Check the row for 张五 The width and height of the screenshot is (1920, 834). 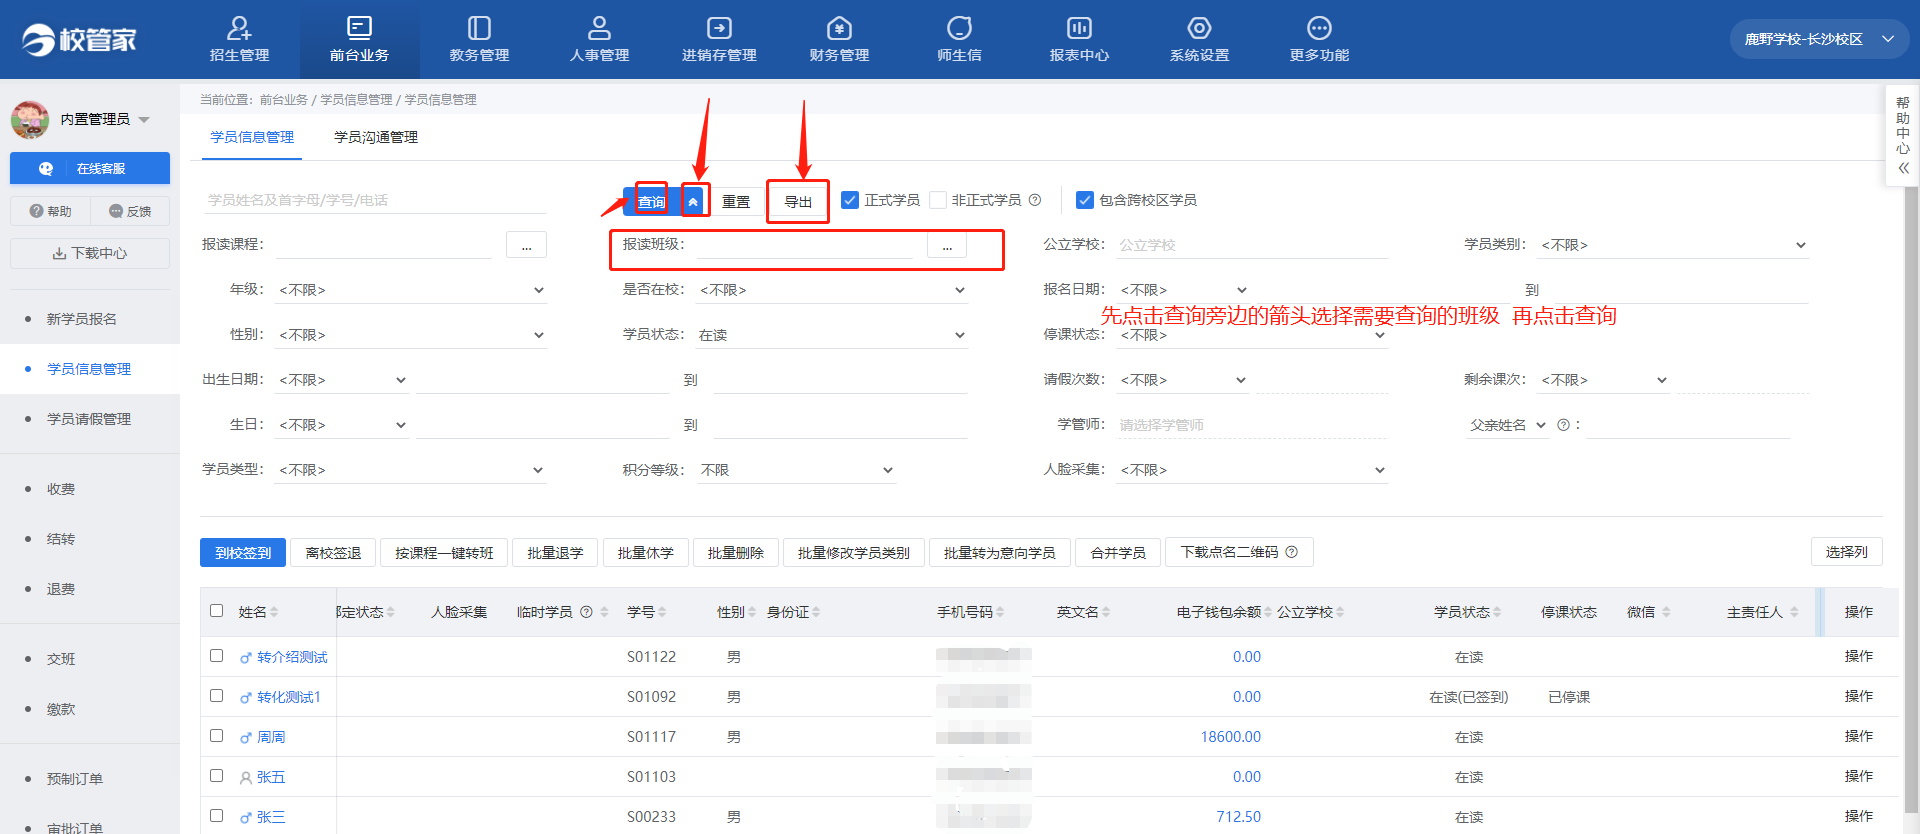pos(217,776)
